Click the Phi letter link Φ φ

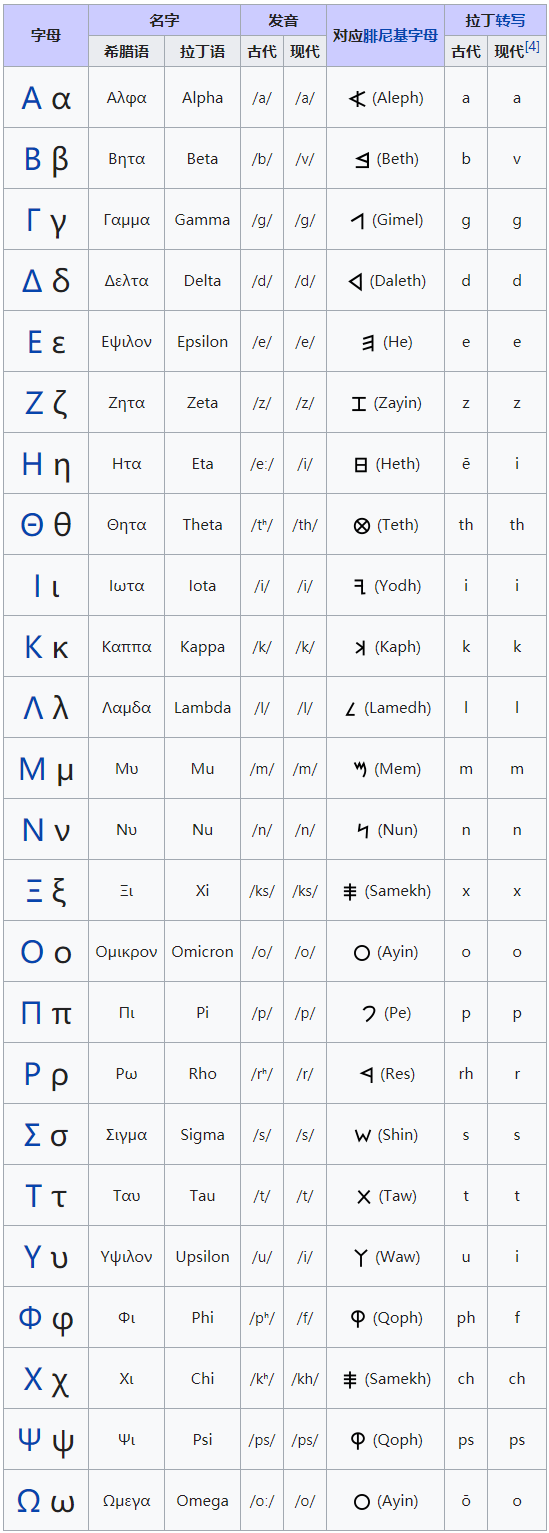tap(46, 1319)
